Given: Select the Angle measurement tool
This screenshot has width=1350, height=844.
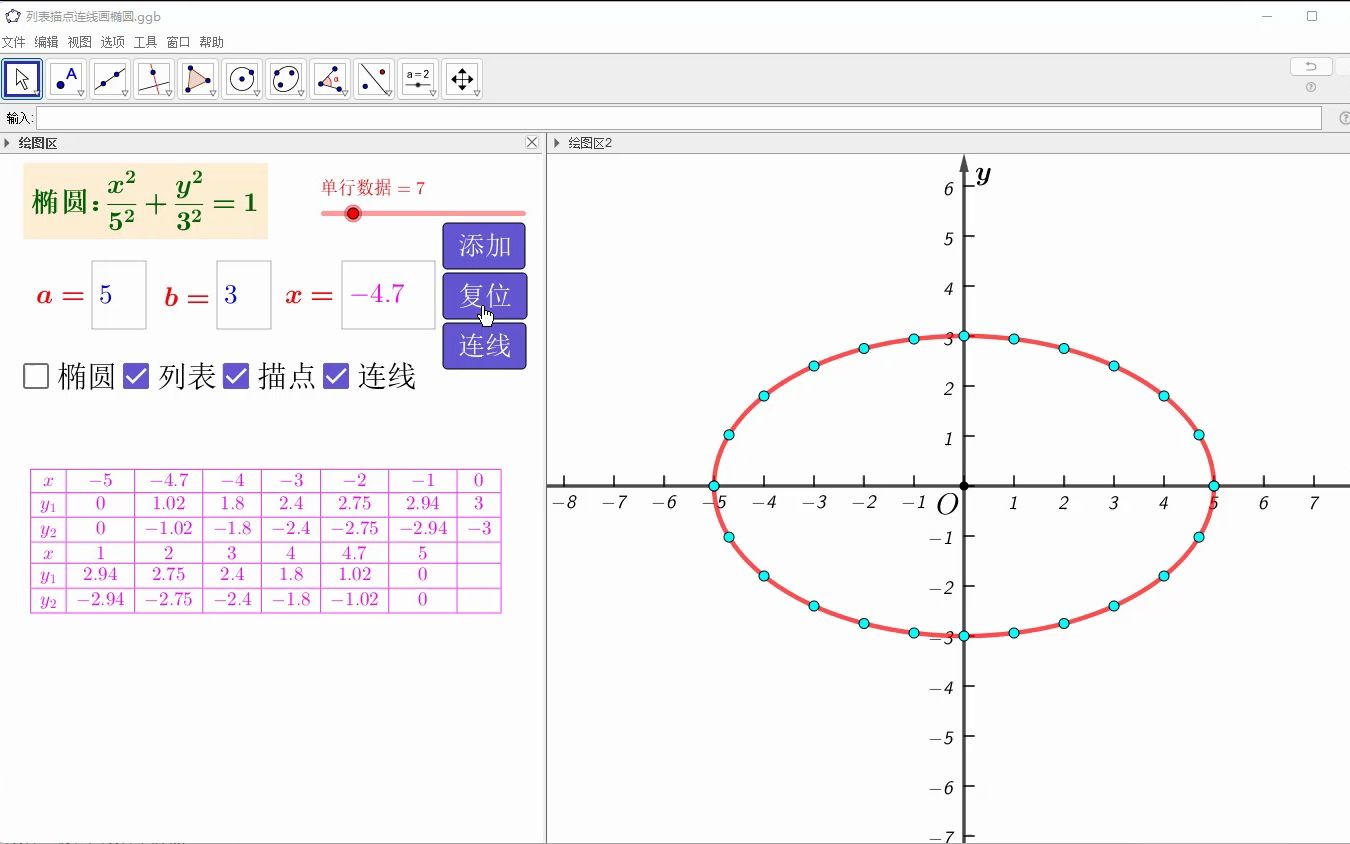Looking at the screenshot, I should point(330,79).
